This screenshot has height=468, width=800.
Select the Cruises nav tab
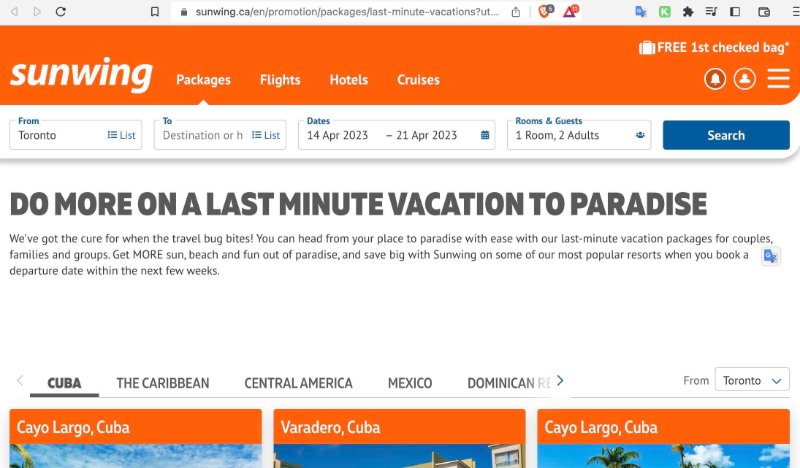coord(418,80)
